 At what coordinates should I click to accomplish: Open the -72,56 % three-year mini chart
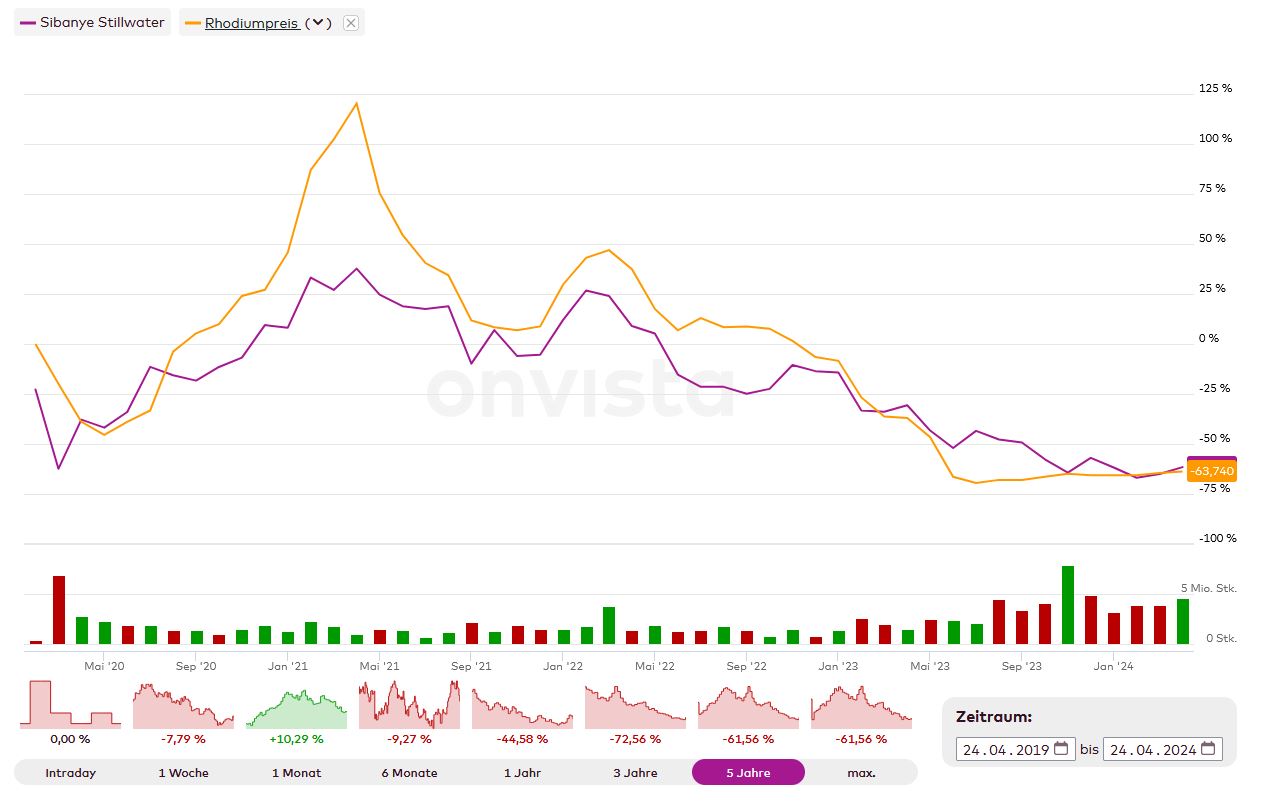pyautogui.click(x=635, y=704)
